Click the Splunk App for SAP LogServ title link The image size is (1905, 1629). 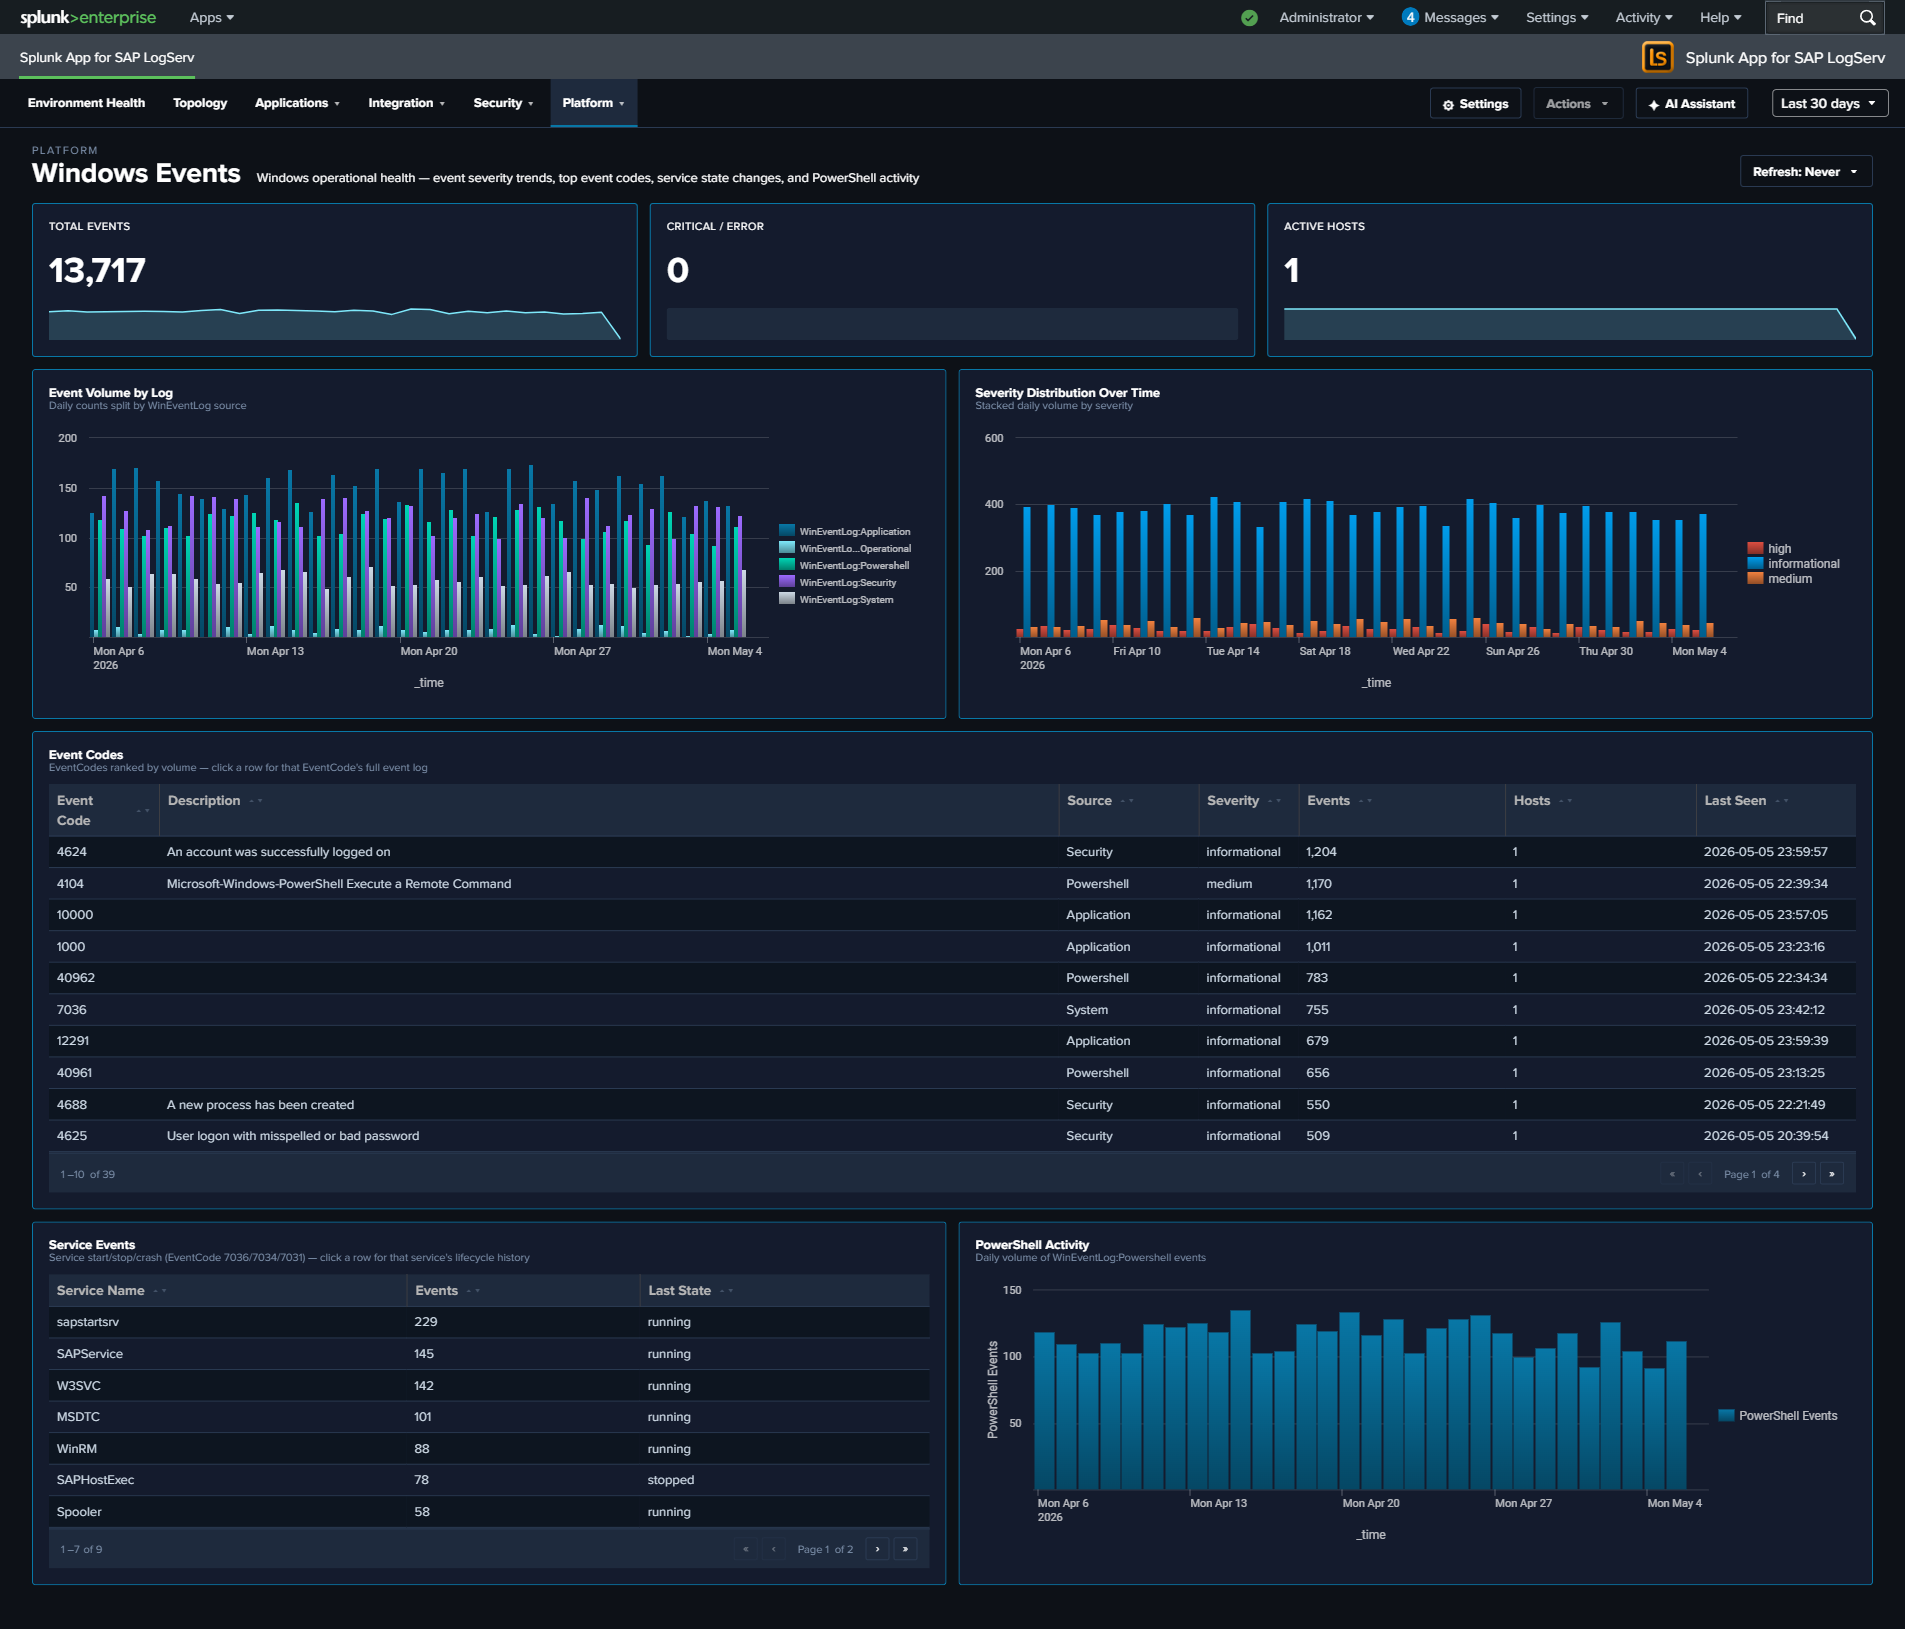pyautogui.click(x=107, y=57)
